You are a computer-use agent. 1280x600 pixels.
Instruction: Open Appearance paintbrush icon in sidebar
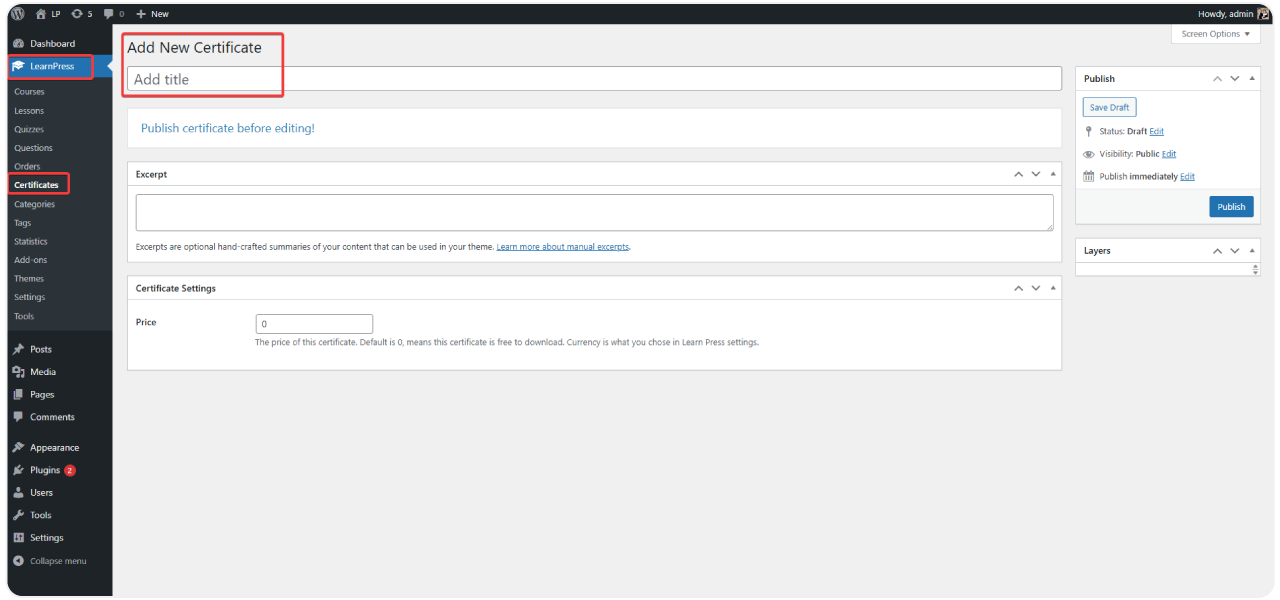click(x=18, y=448)
